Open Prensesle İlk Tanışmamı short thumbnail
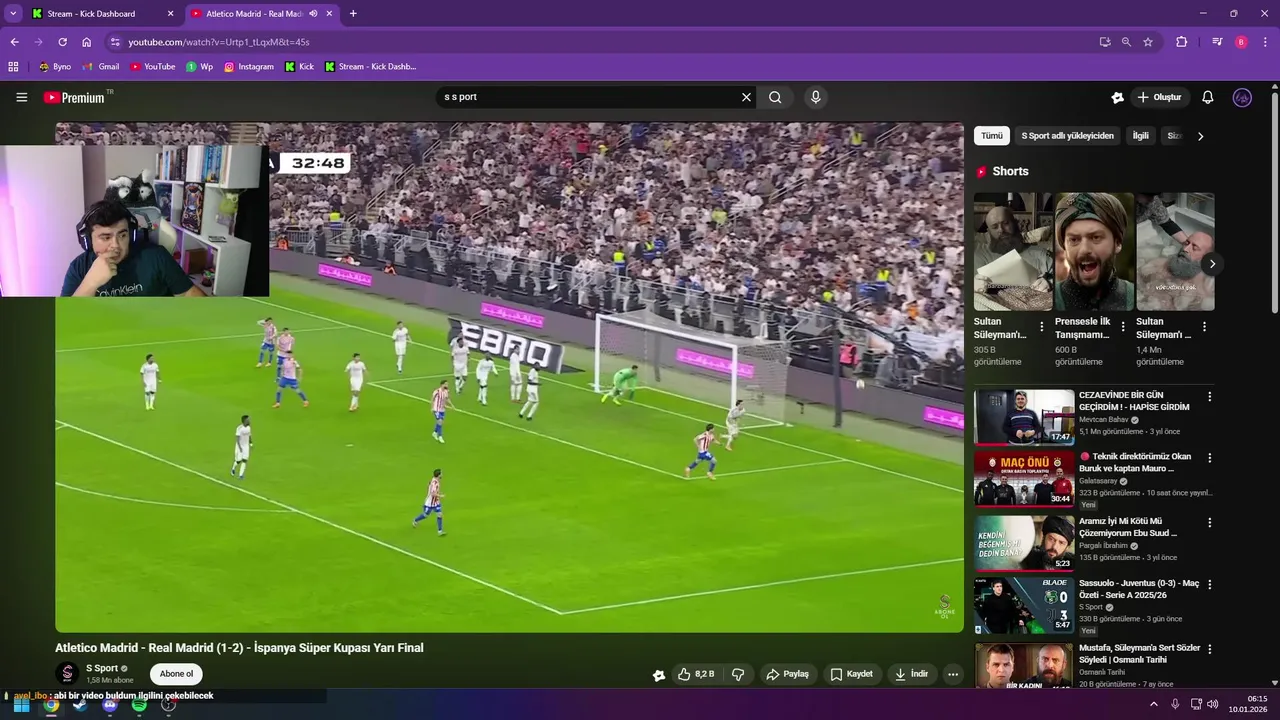This screenshot has width=1280, height=720. coord(1094,252)
